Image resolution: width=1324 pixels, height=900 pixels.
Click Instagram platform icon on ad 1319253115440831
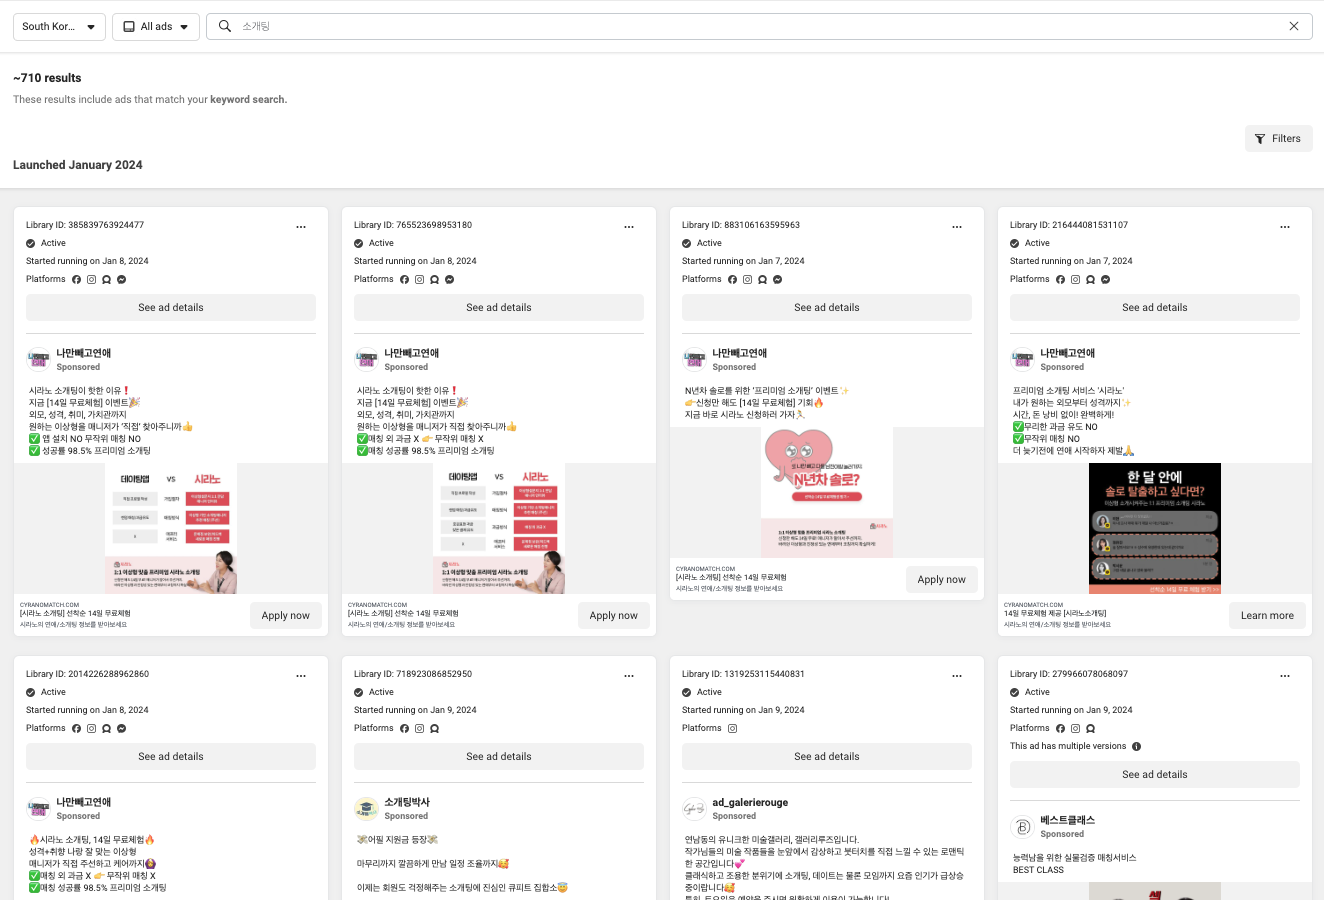(732, 729)
